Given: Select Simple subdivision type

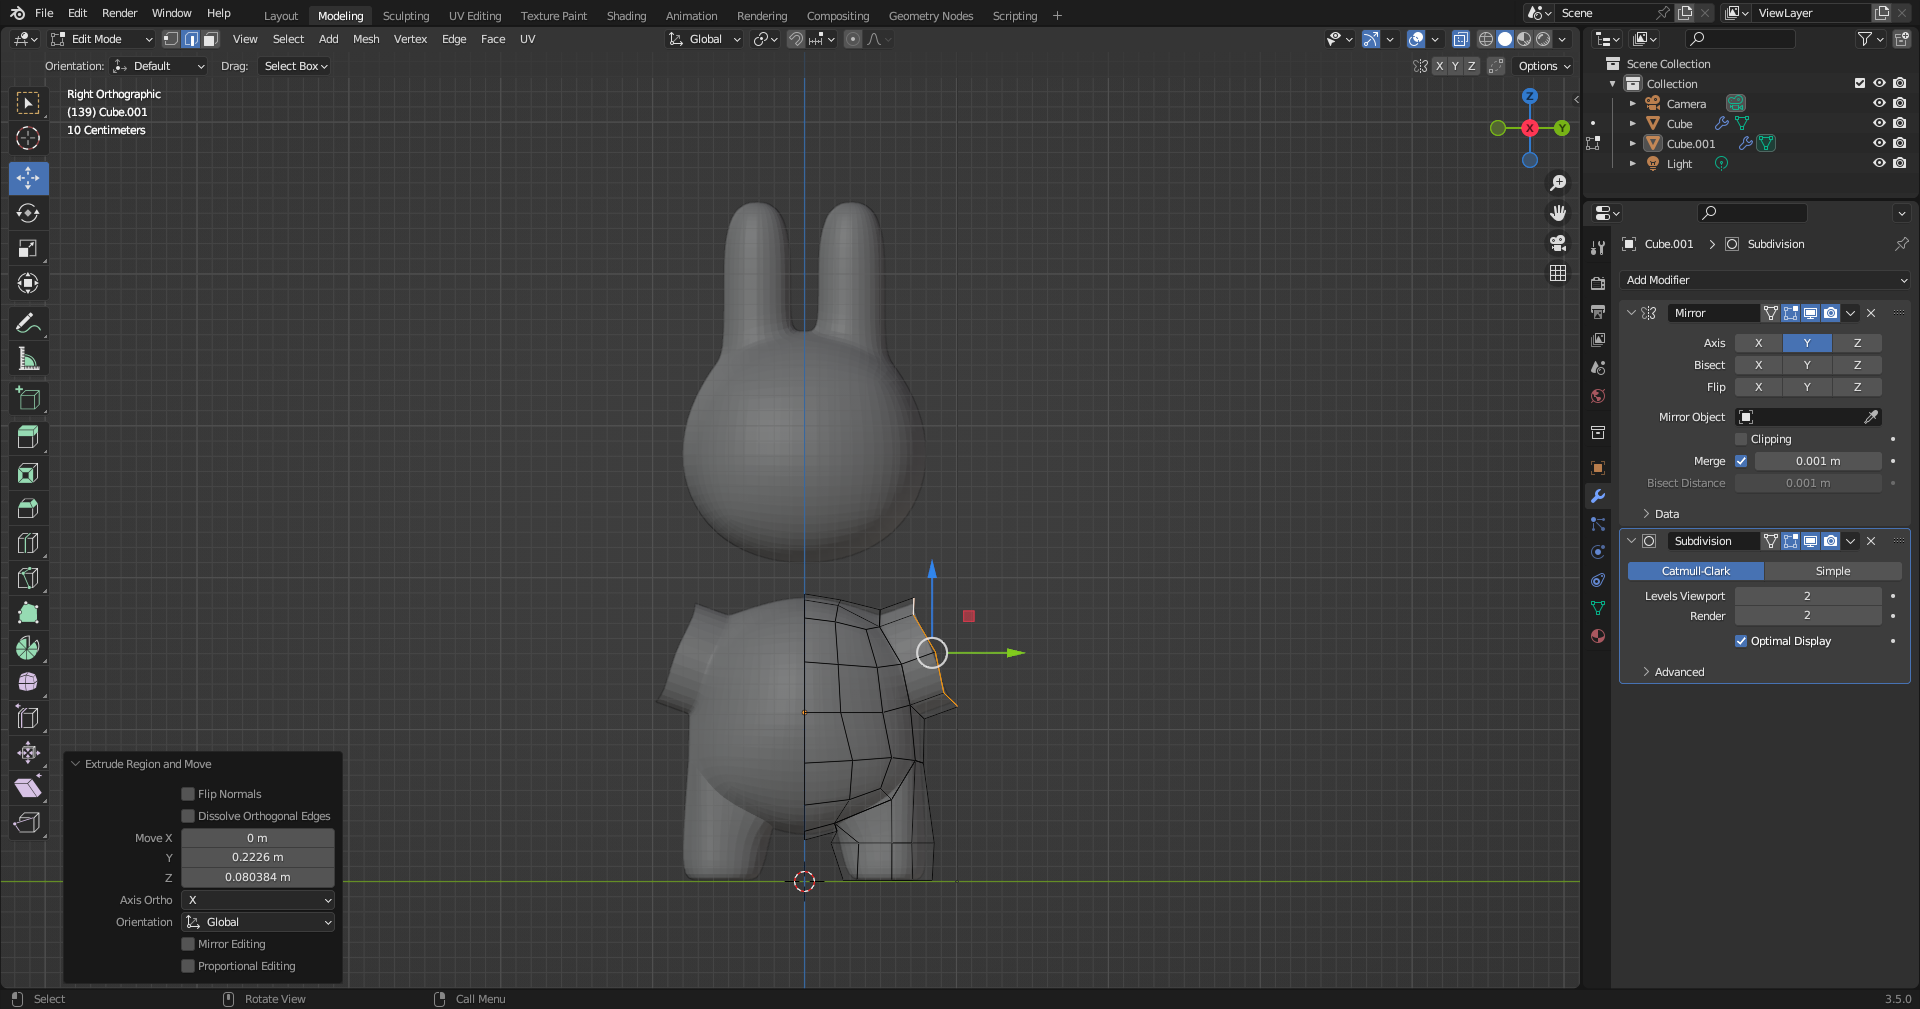Looking at the screenshot, I should click(1833, 571).
